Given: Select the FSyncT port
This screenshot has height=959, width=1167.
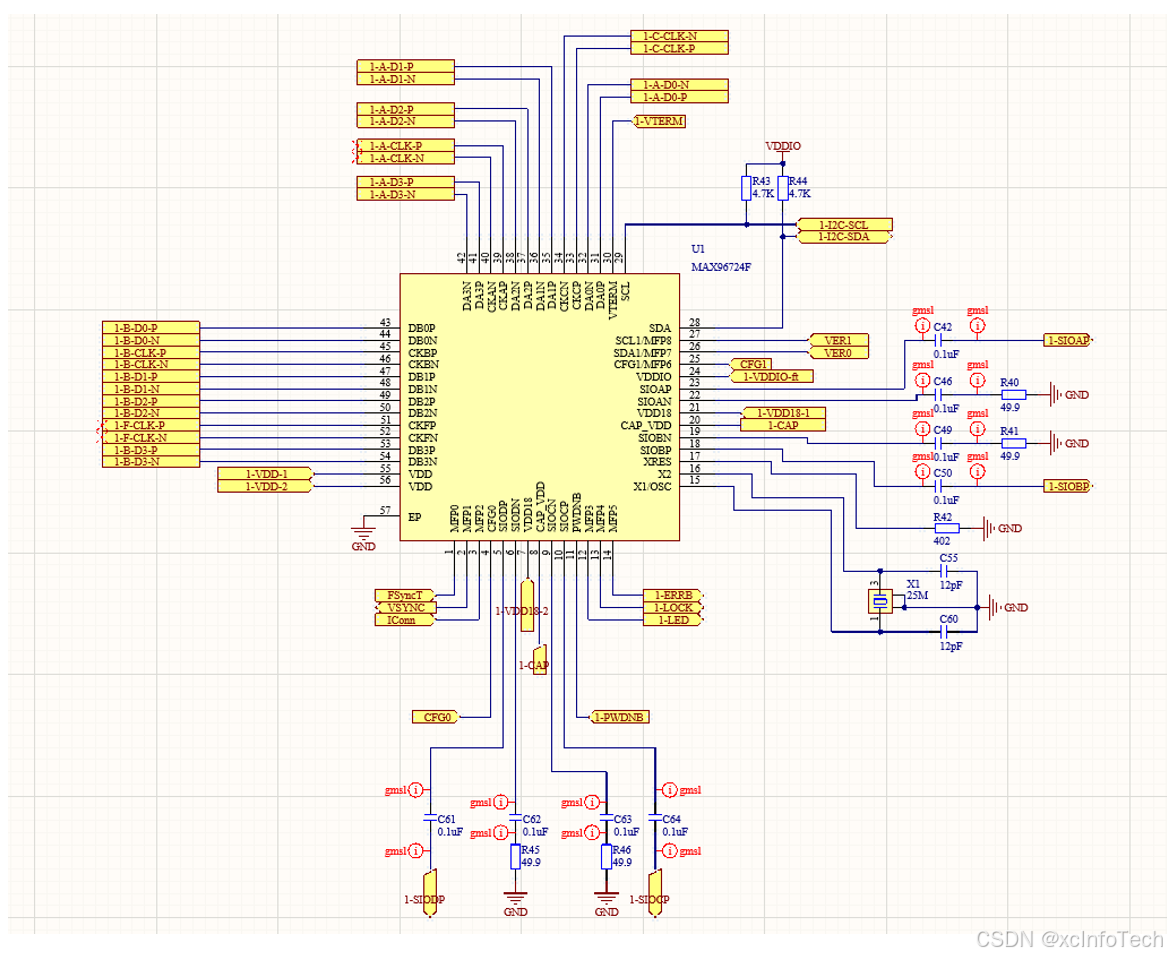Looking at the screenshot, I should click(406, 595).
